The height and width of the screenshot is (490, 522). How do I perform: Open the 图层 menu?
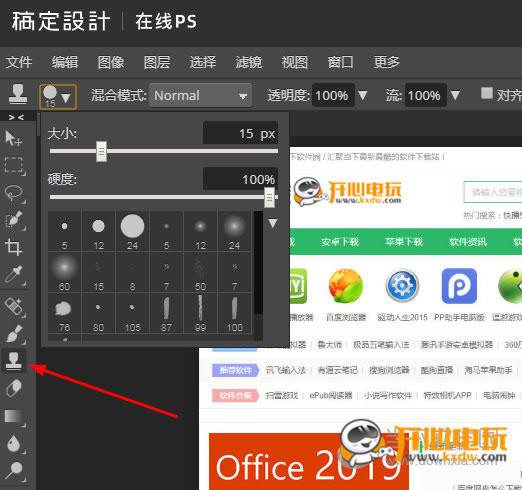(157, 62)
